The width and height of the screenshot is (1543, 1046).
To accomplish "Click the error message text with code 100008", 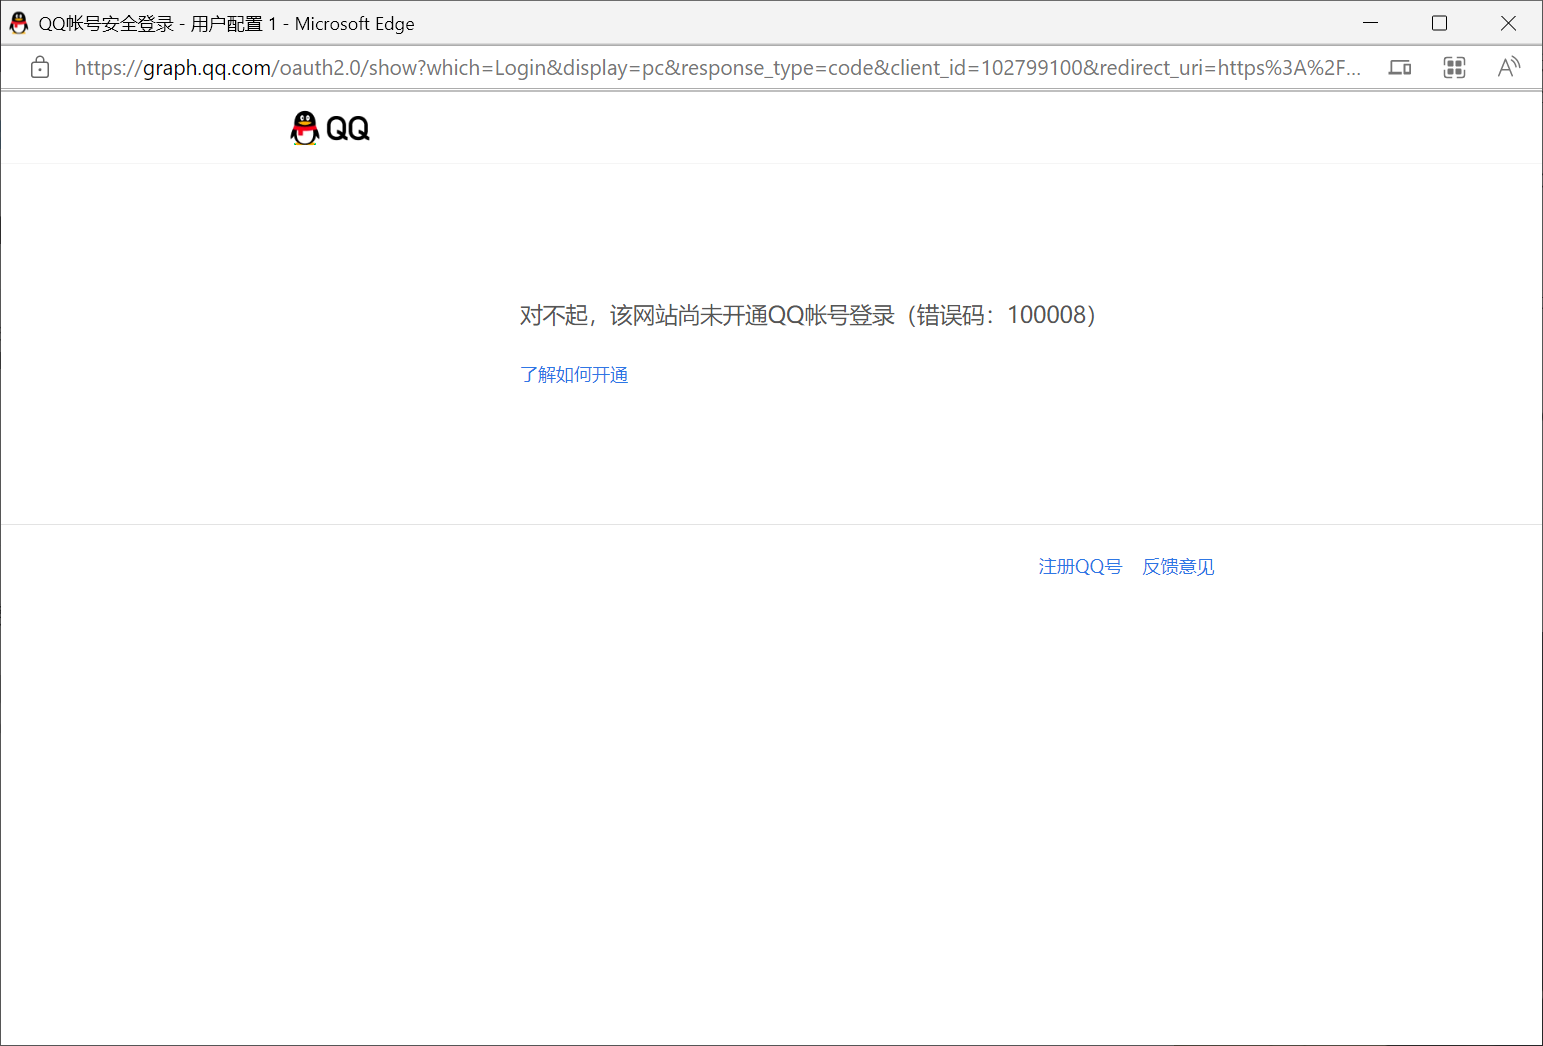I will (808, 315).
